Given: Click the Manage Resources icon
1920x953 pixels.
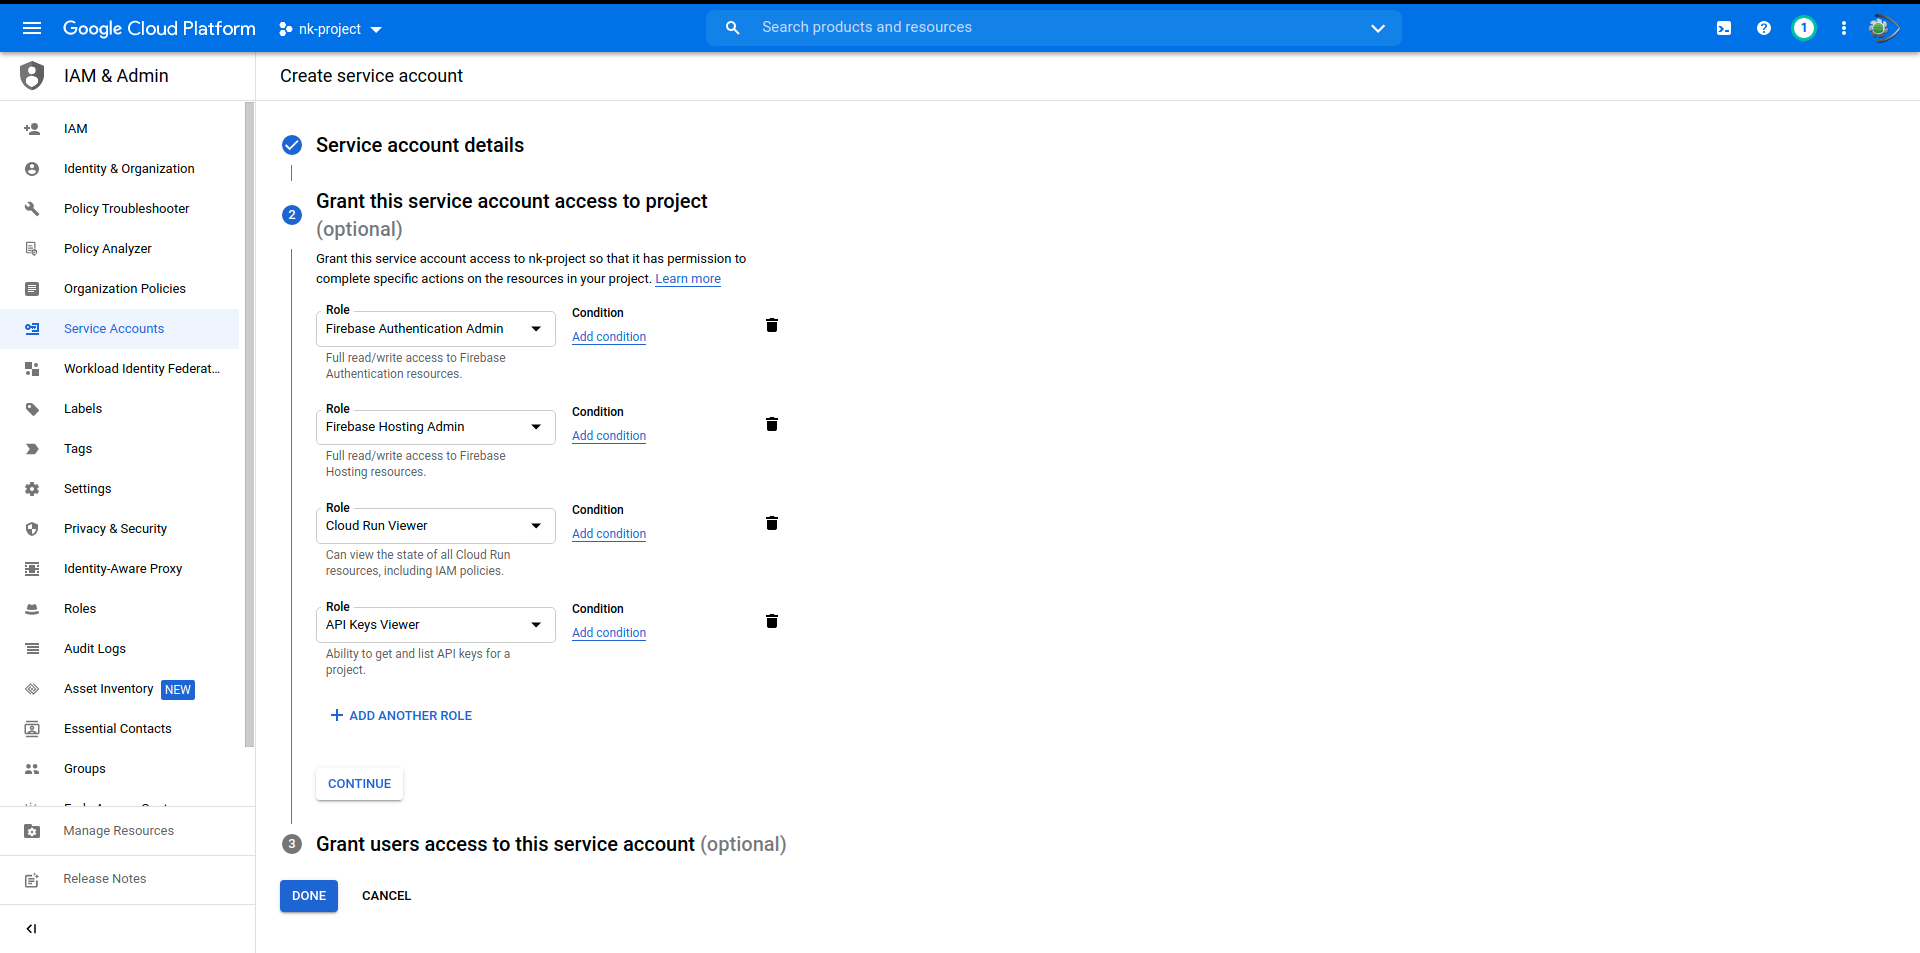Looking at the screenshot, I should (32, 831).
